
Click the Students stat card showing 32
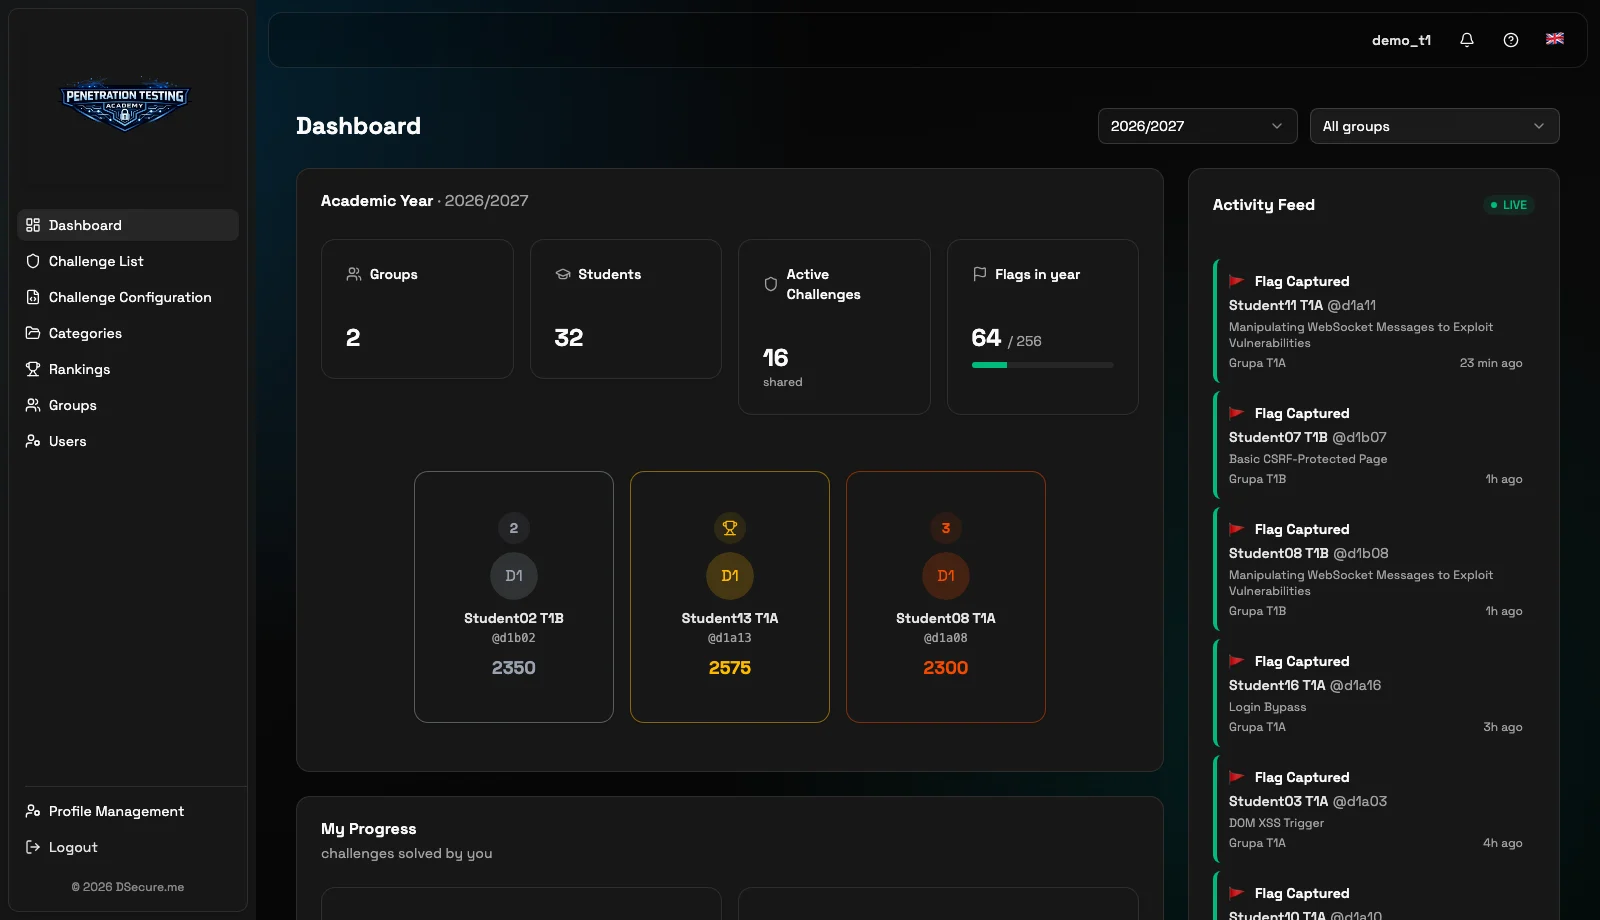(626, 309)
